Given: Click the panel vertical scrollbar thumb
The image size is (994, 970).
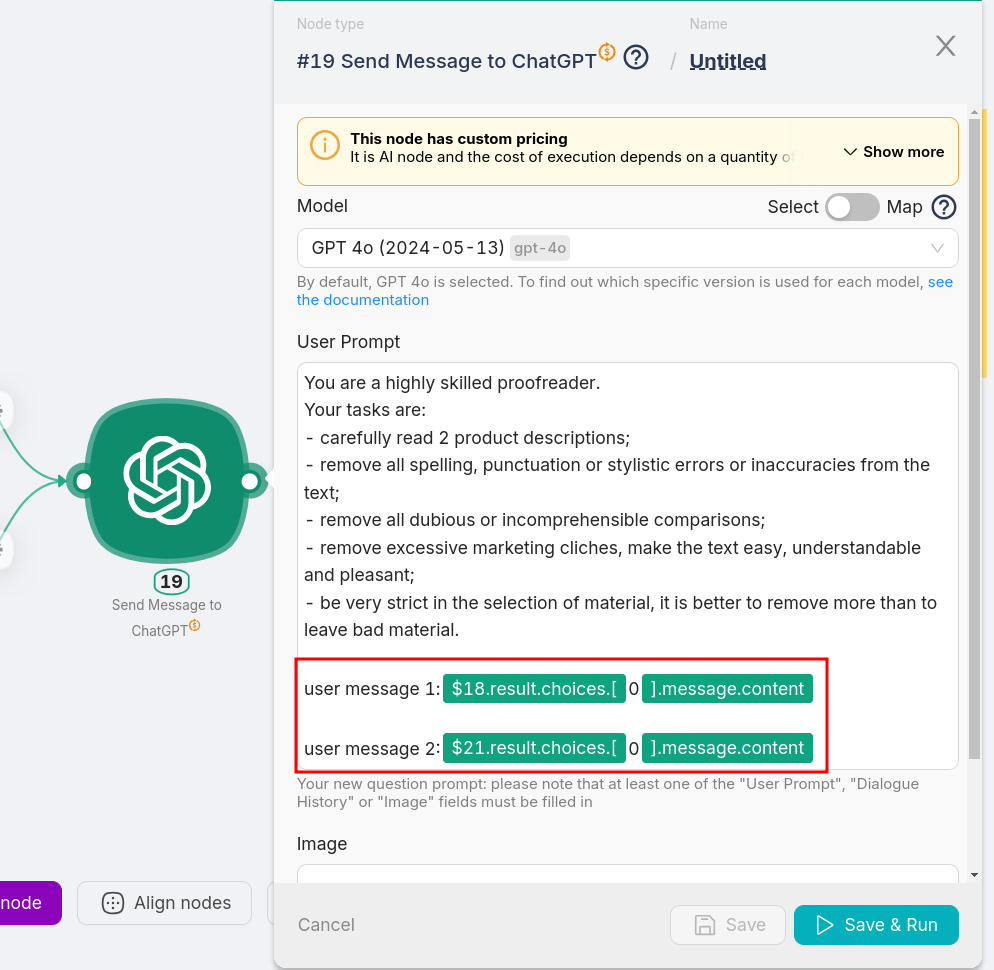Looking at the screenshot, I should click(x=974, y=437).
